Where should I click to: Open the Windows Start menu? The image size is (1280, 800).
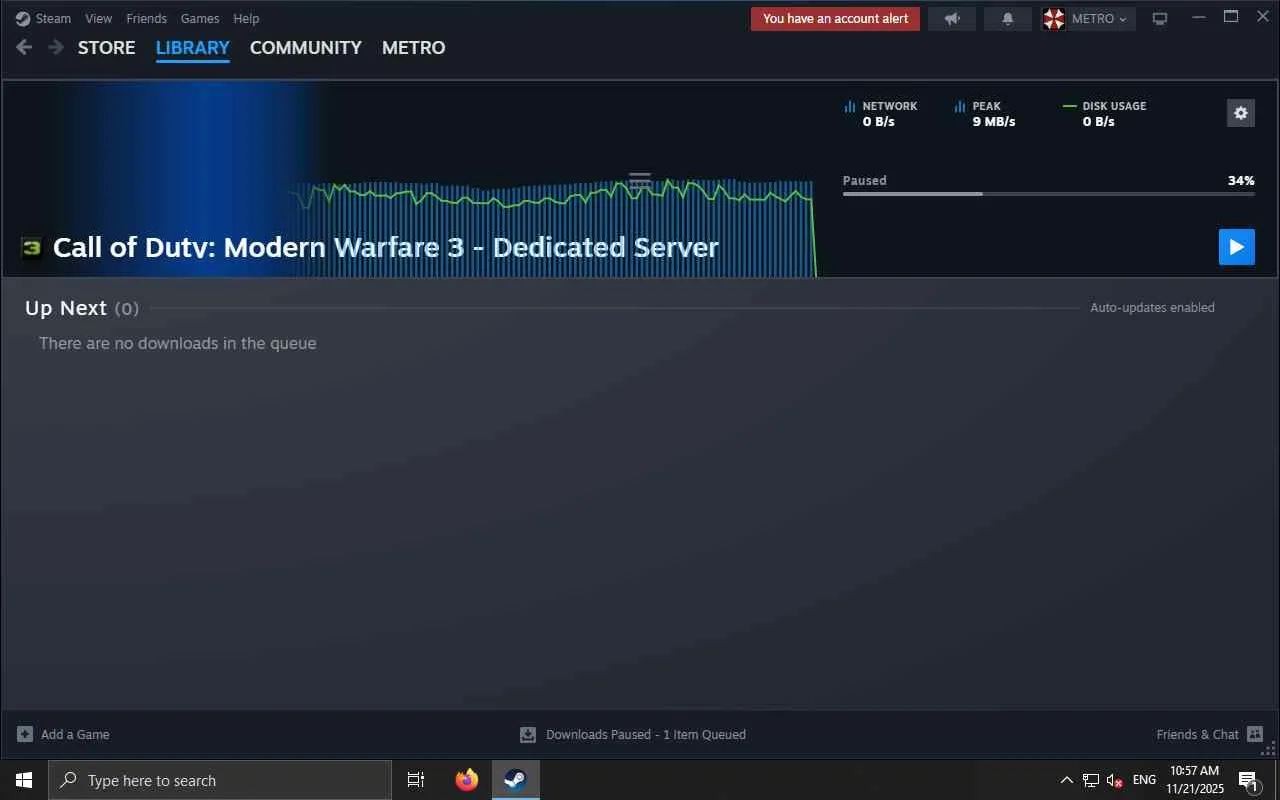pyautogui.click(x=24, y=780)
